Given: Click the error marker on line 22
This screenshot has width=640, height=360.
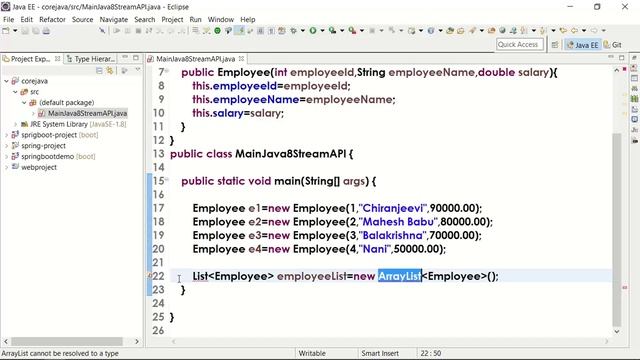Looking at the screenshot, I should [x=149, y=276].
